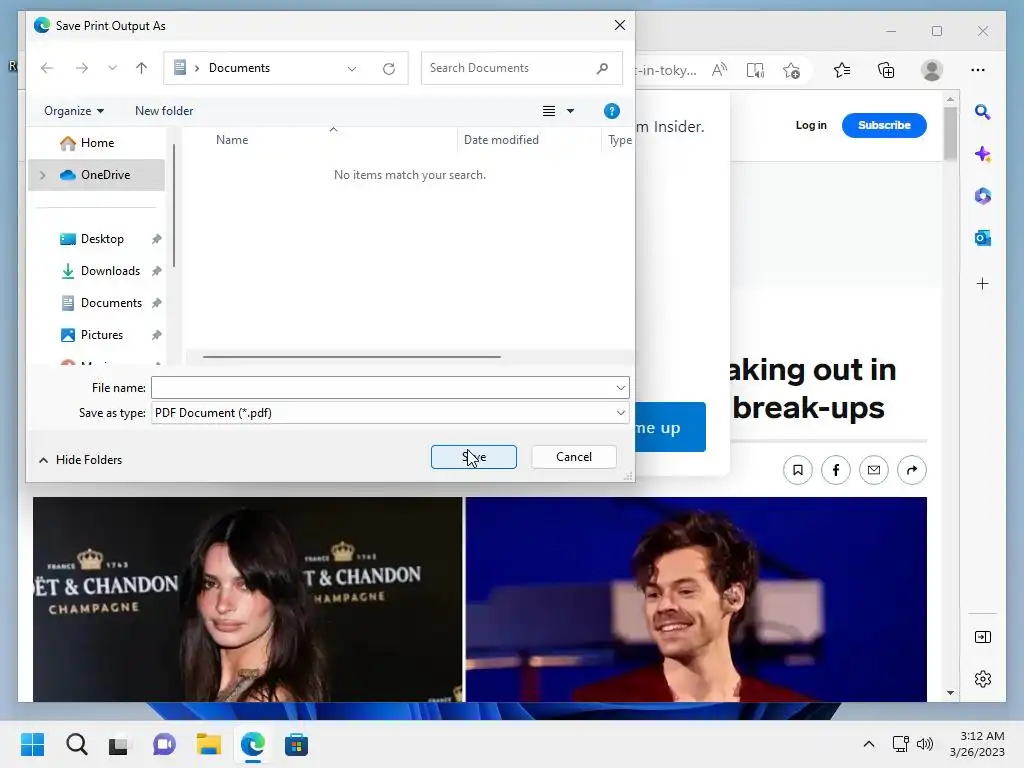This screenshot has height=768, width=1024.
Task: Unpin Desktop via its pin icon
Action: [x=157, y=239]
